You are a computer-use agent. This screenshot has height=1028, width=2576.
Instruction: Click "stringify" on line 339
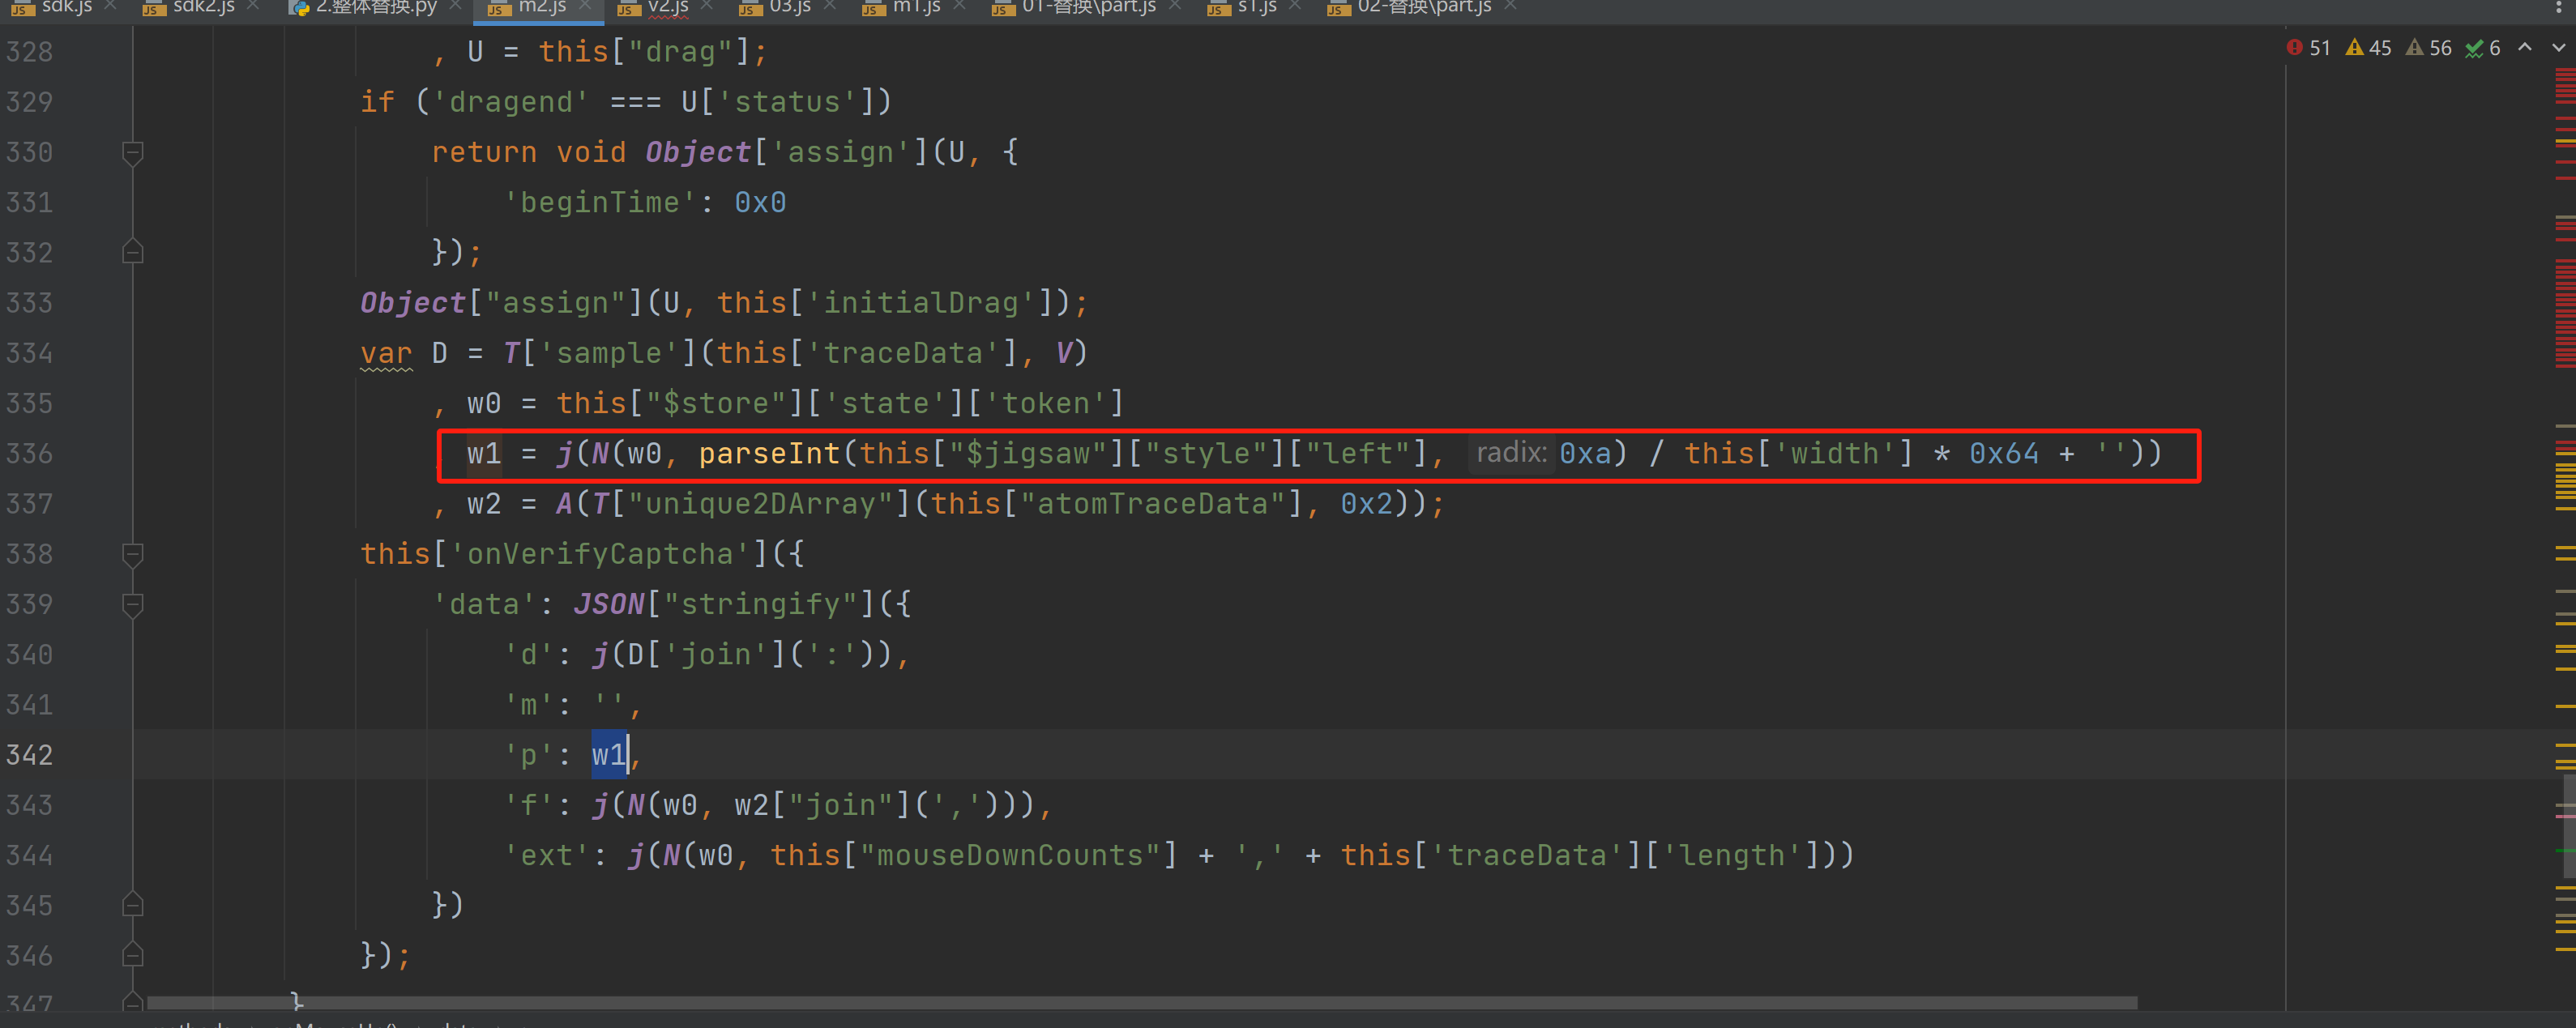click(761, 604)
